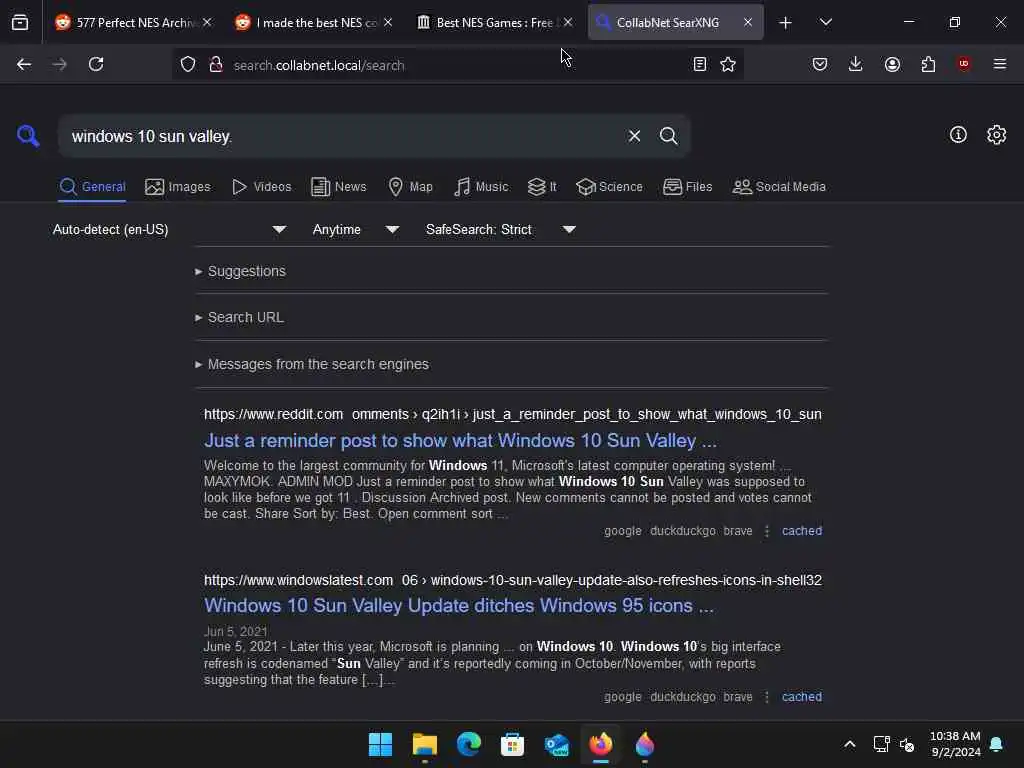Screen dimensions: 1024x768
Task: Open Anytime time range dropdown
Action: [355, 229]
